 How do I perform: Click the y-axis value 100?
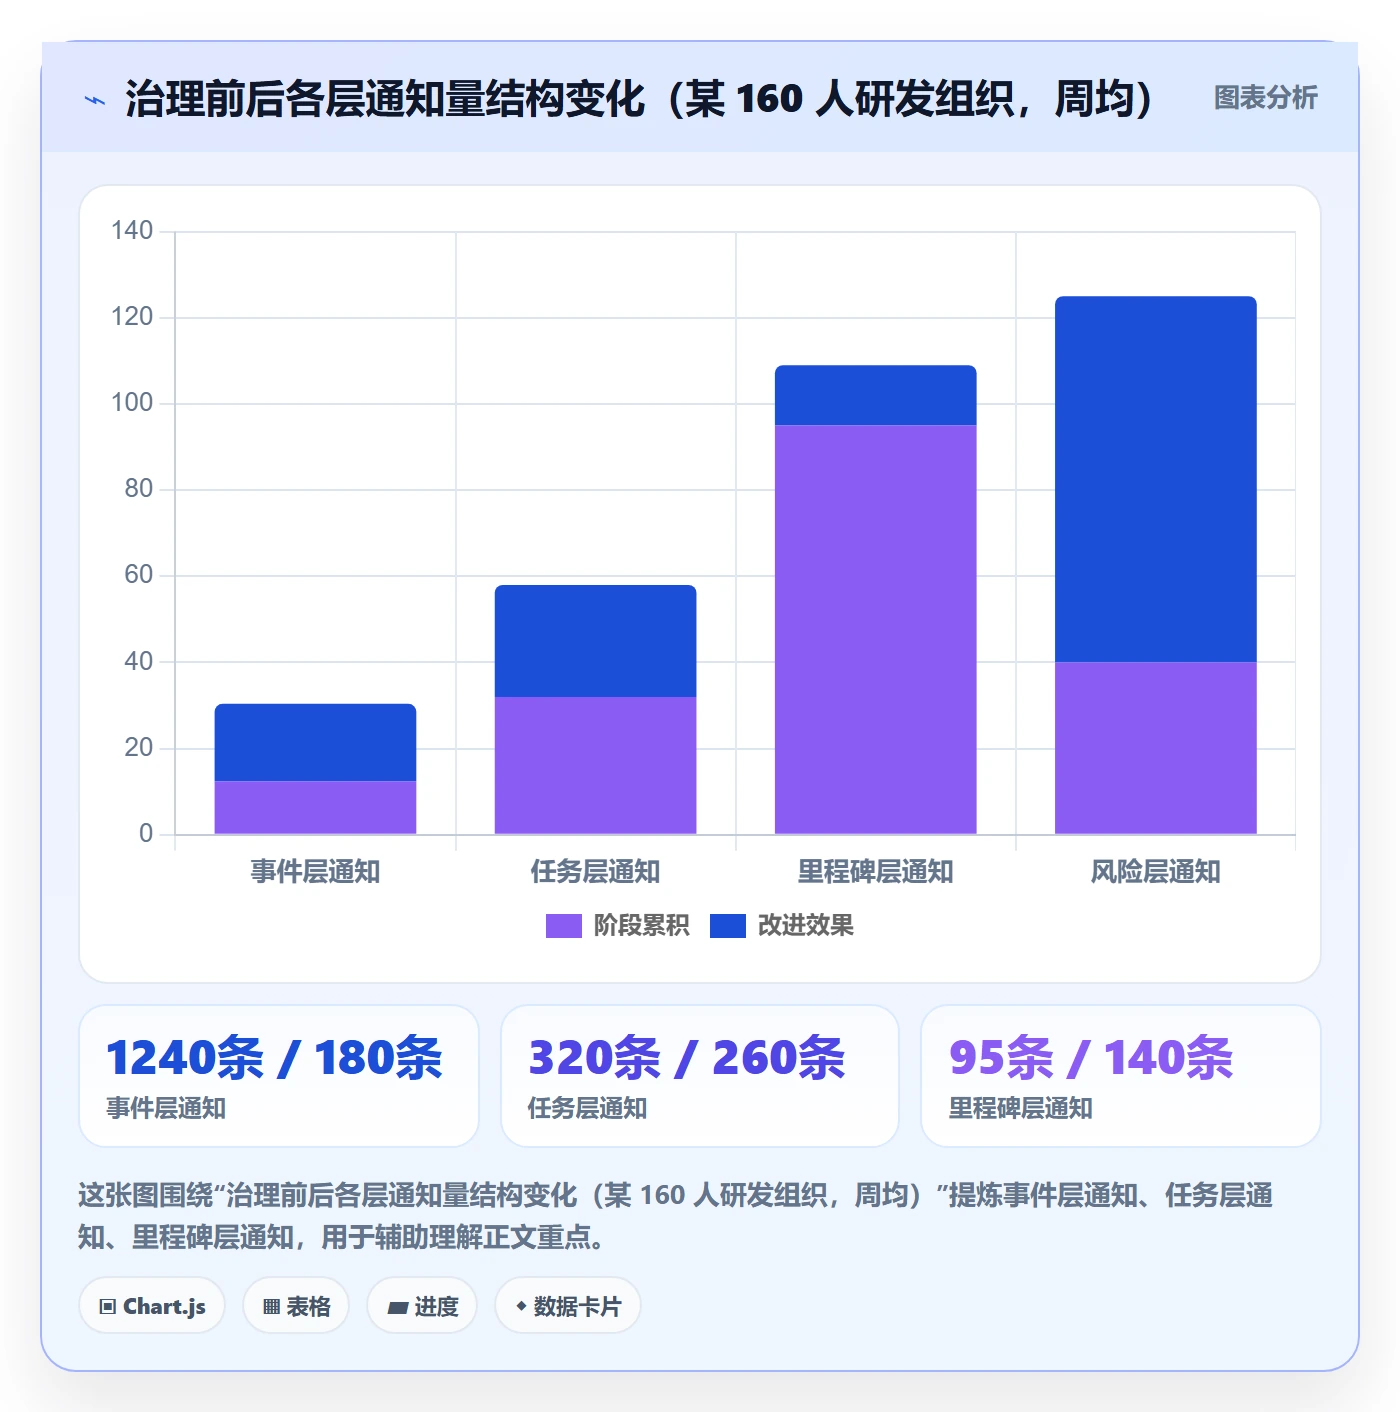point(132,403)
